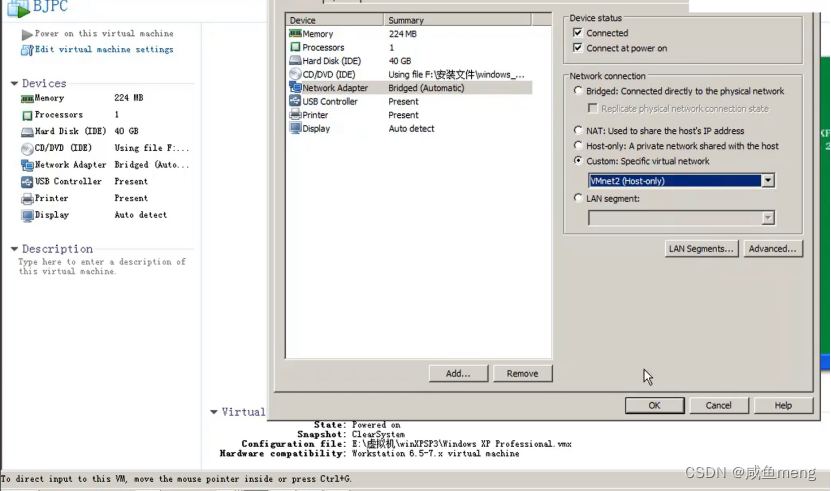
Task: Collapse the Description section
Action: point(14,249)
